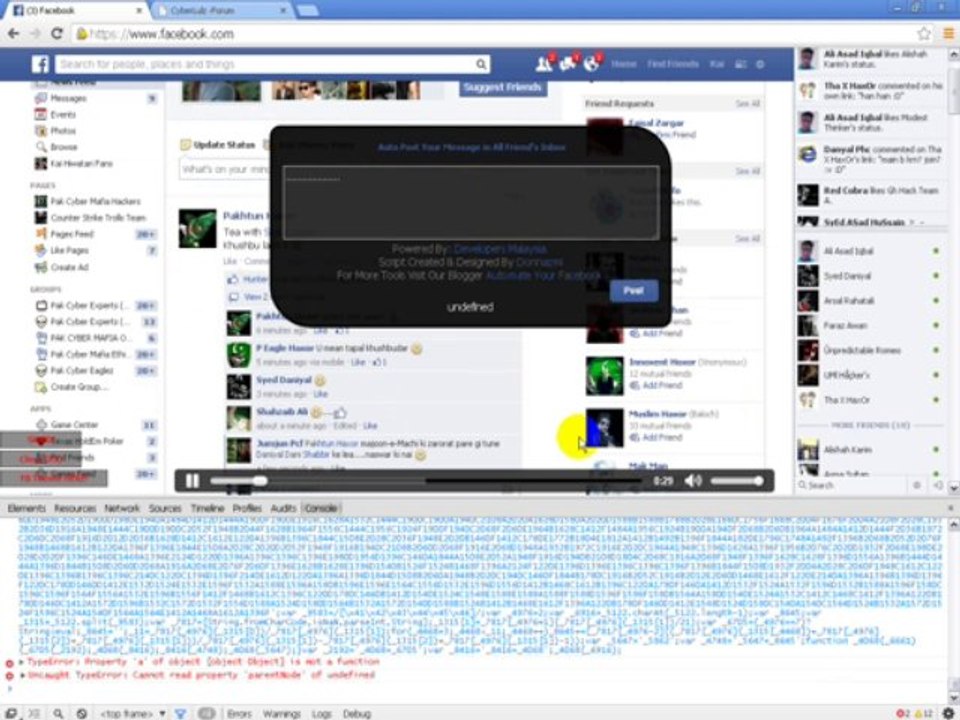Switch to the Network tab
This screenshot has height=720, width=960.
122,508
